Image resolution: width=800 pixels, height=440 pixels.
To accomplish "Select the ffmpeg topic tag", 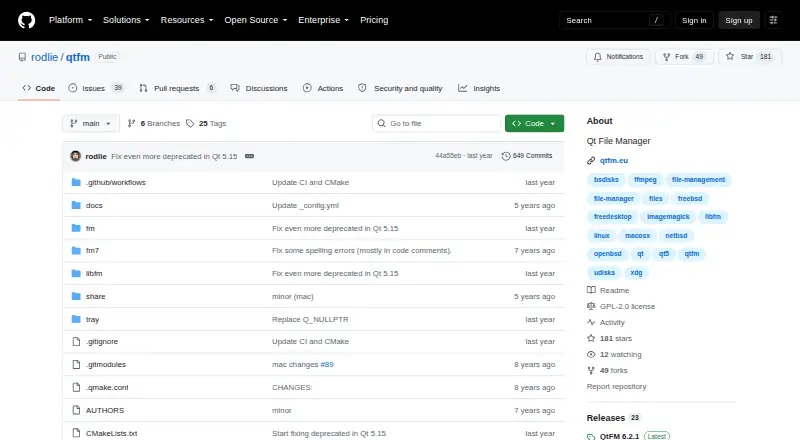I will [645, 180].
